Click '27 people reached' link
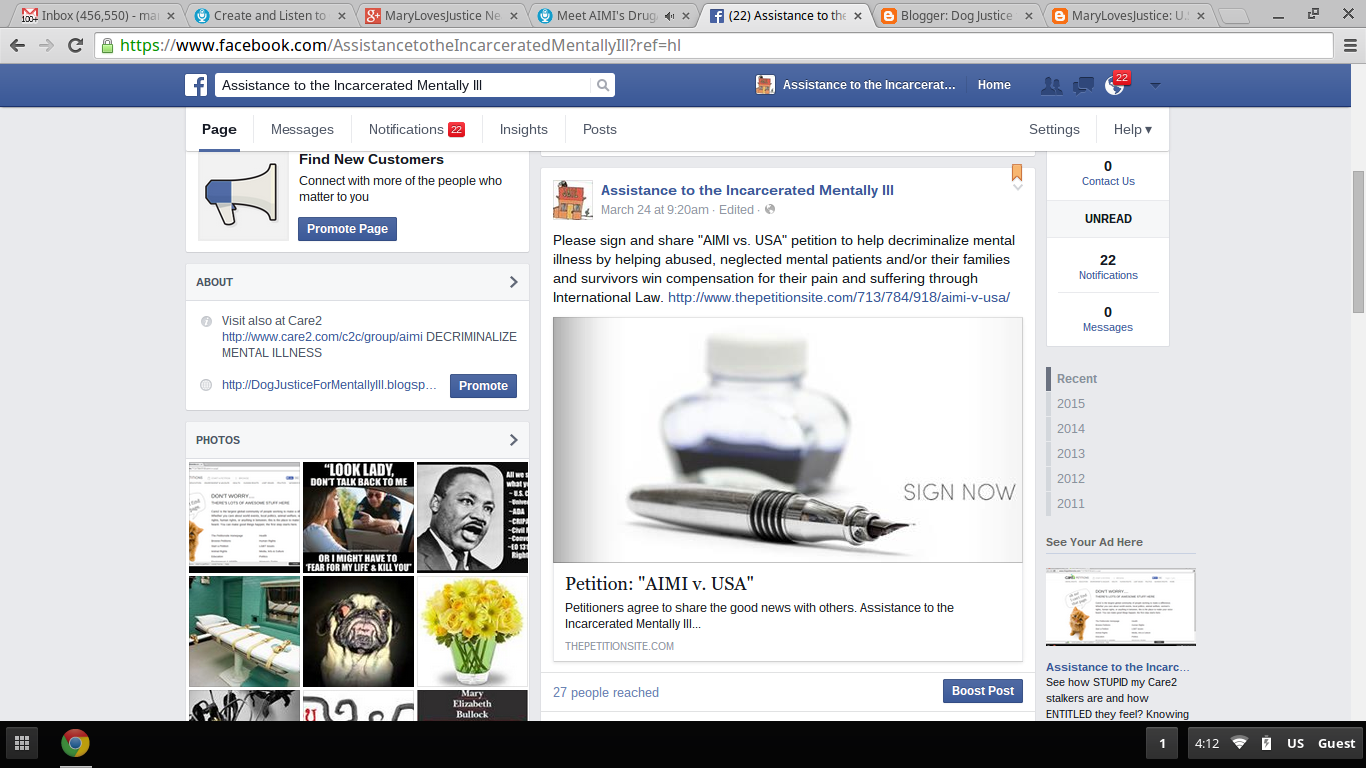The height and width of the screenshot is (768, 1366). pyautogui.click(x=606, y=692)
